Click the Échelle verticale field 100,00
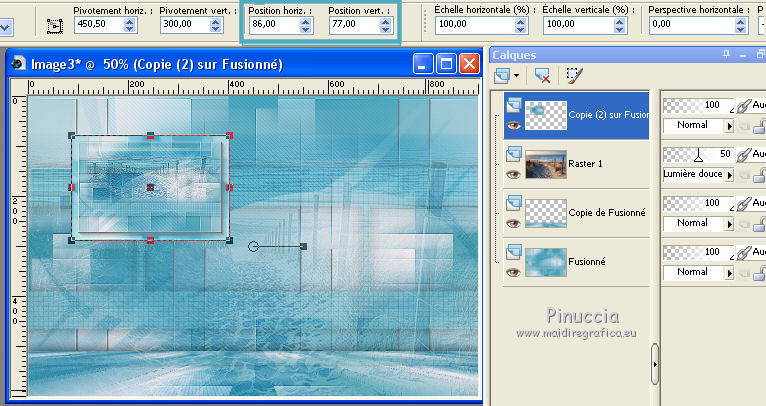Viewport: 766px width, 406px height. [579, 25]
